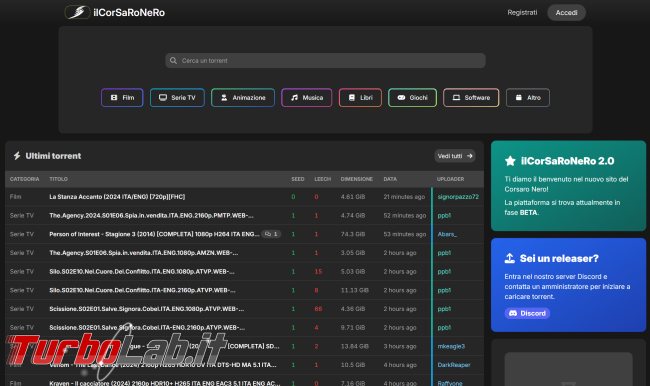Click the Registrati link
The height and width of the screenshot is (386, 650).
(522, 12)
